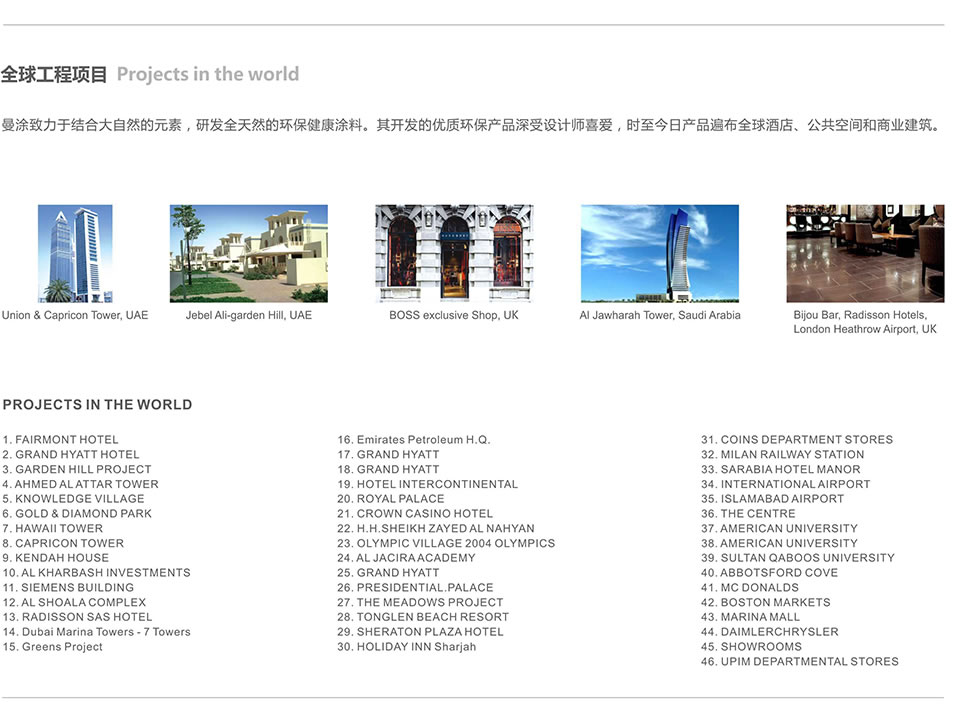The image size is (955, 713).
Task: Click the Al Jawharah Tower image
Action: tap(659, 253)
